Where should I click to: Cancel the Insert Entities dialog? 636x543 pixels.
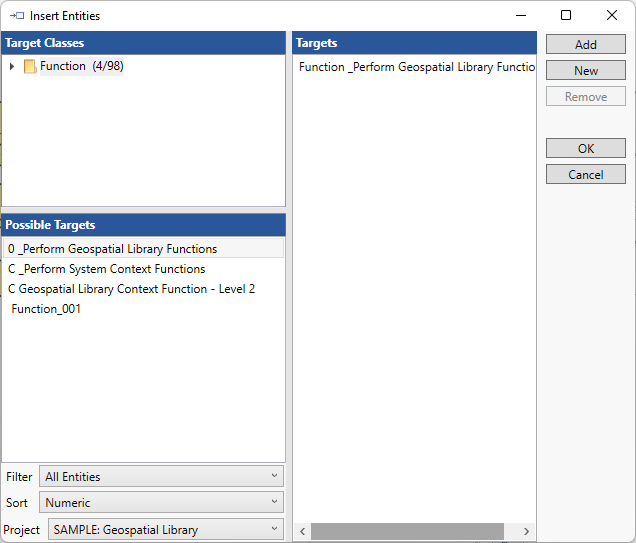coord(585,175)
